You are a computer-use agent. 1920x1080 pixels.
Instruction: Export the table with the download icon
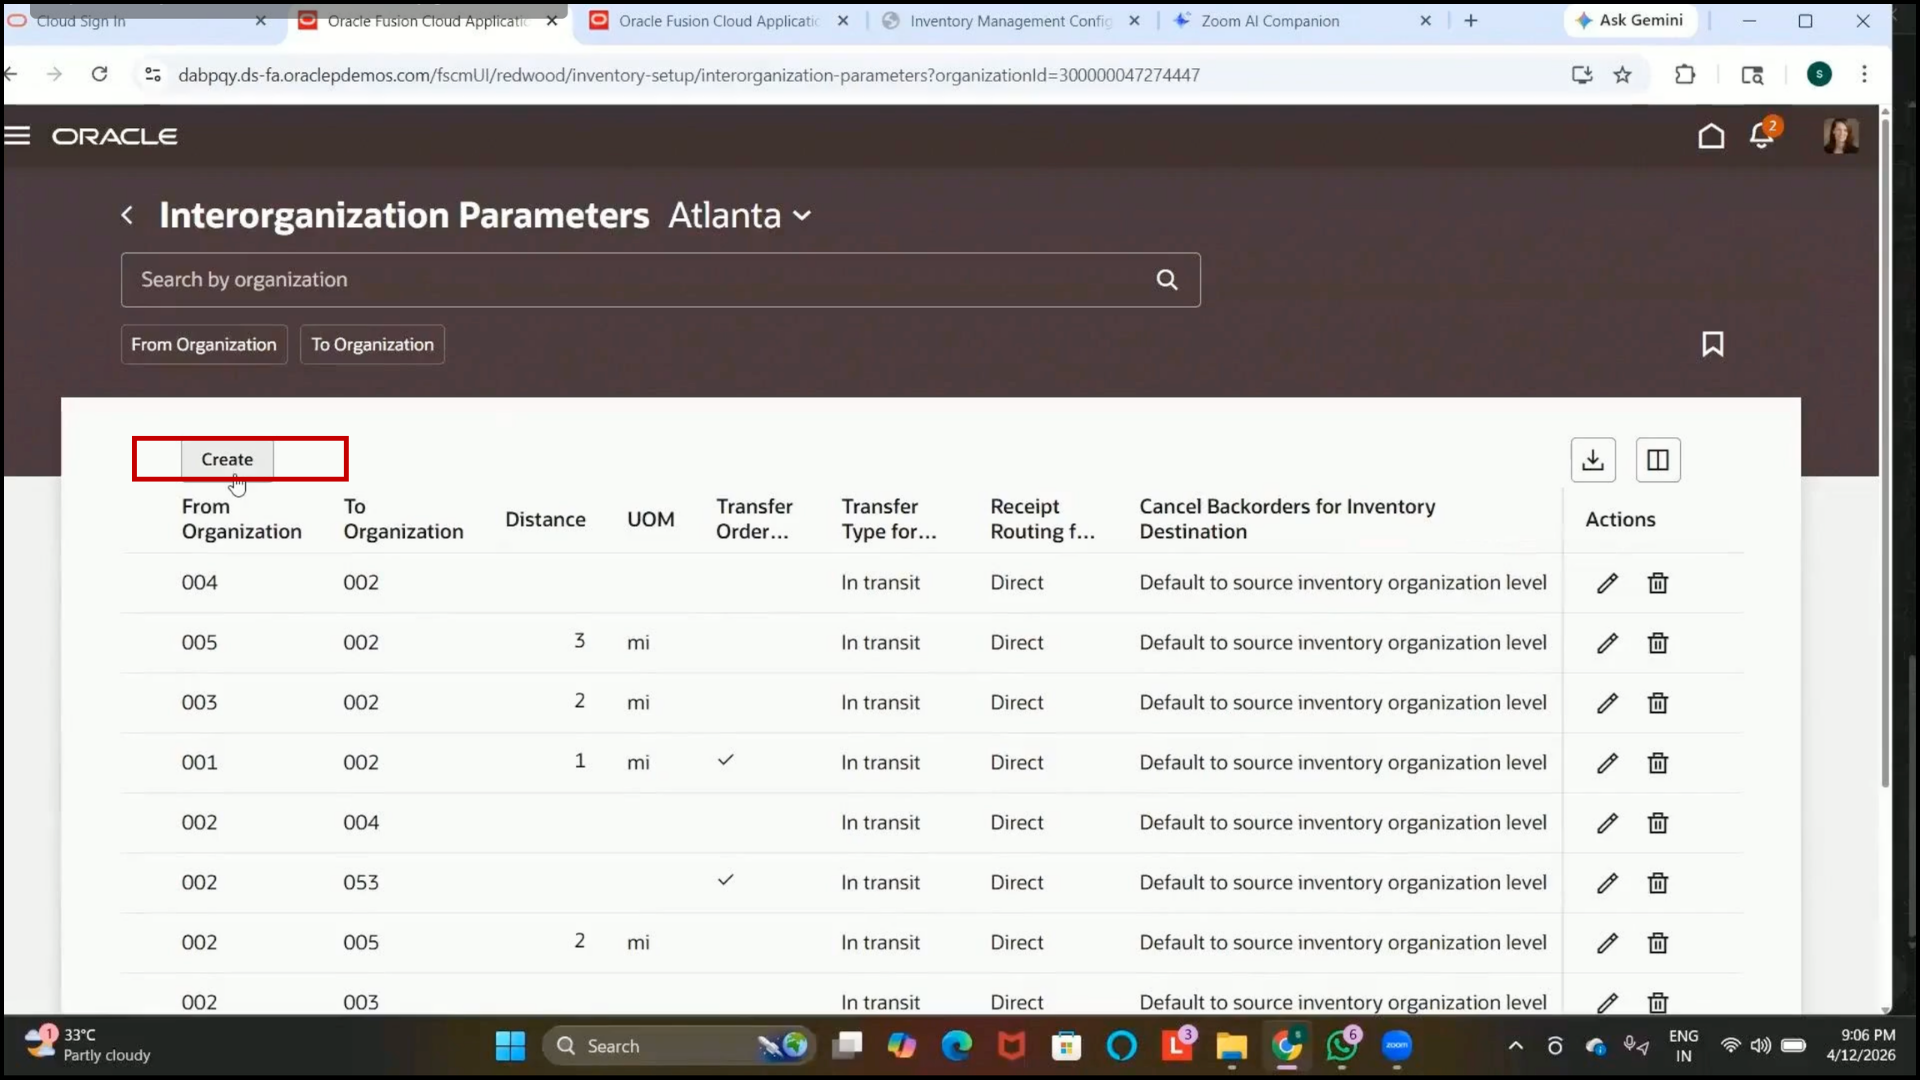pyautogui.click(x=1593, y=460)
